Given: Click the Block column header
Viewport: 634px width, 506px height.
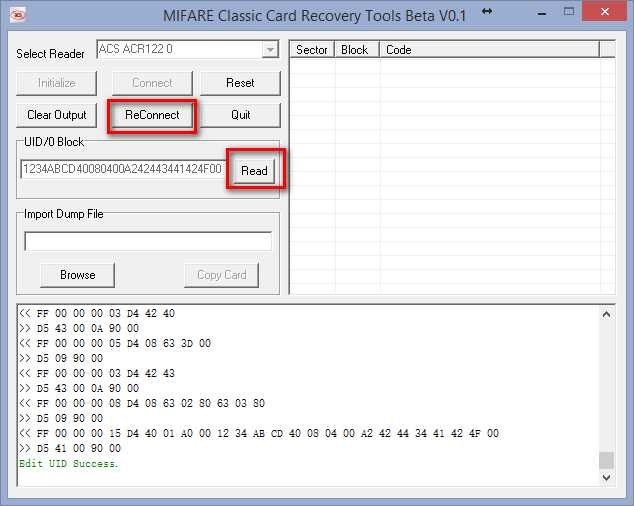Looking at the screenshot, I should 357,50.
